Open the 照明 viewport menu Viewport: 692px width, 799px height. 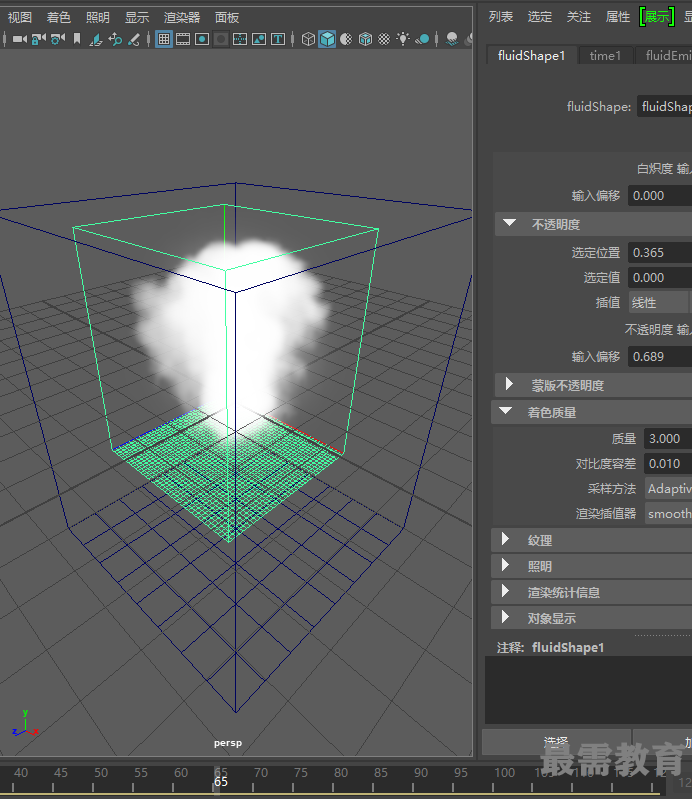point(98,17)
